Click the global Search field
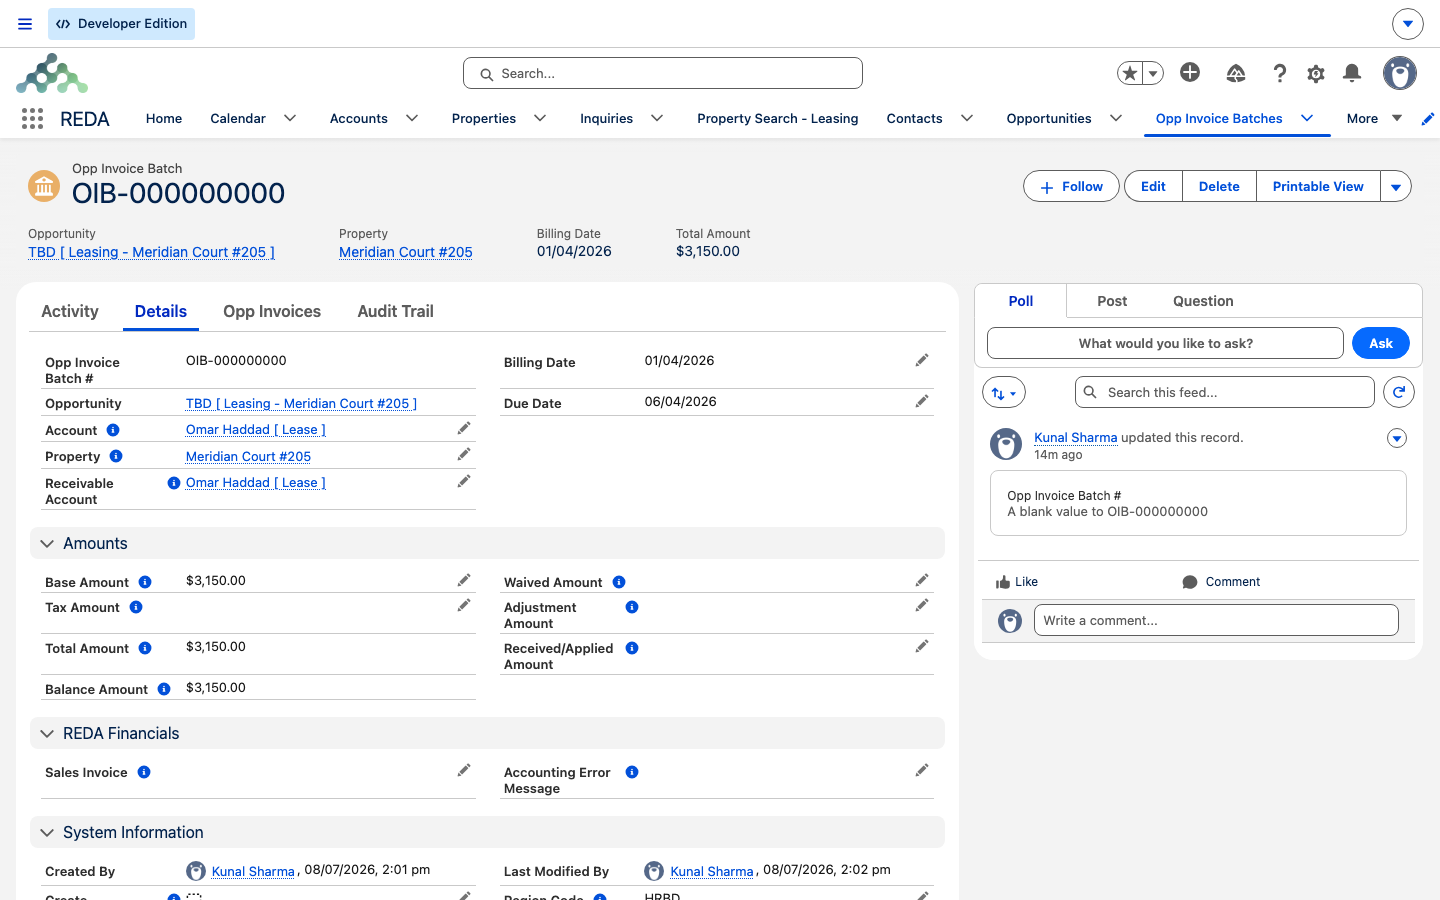 point(663,73)
